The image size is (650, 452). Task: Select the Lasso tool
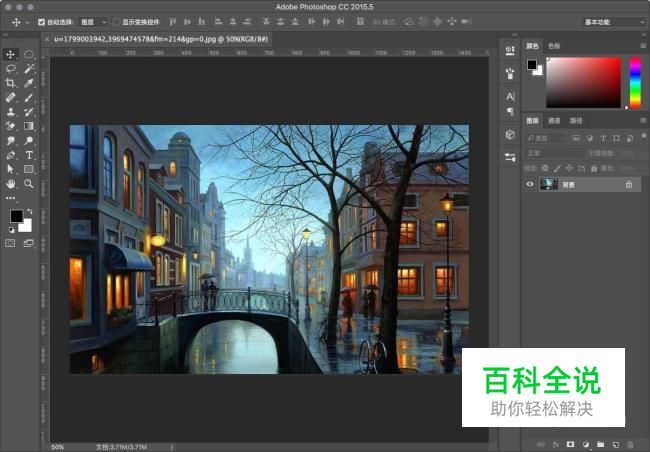click(x=10, y=68)
